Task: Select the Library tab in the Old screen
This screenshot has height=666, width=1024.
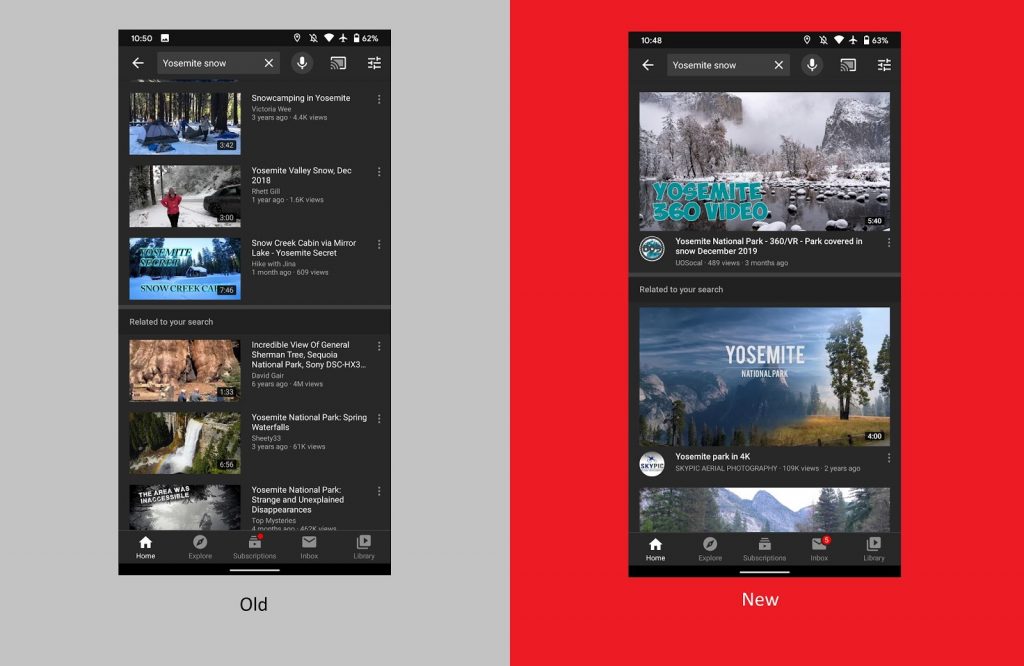Action: [x=364, y=547]
